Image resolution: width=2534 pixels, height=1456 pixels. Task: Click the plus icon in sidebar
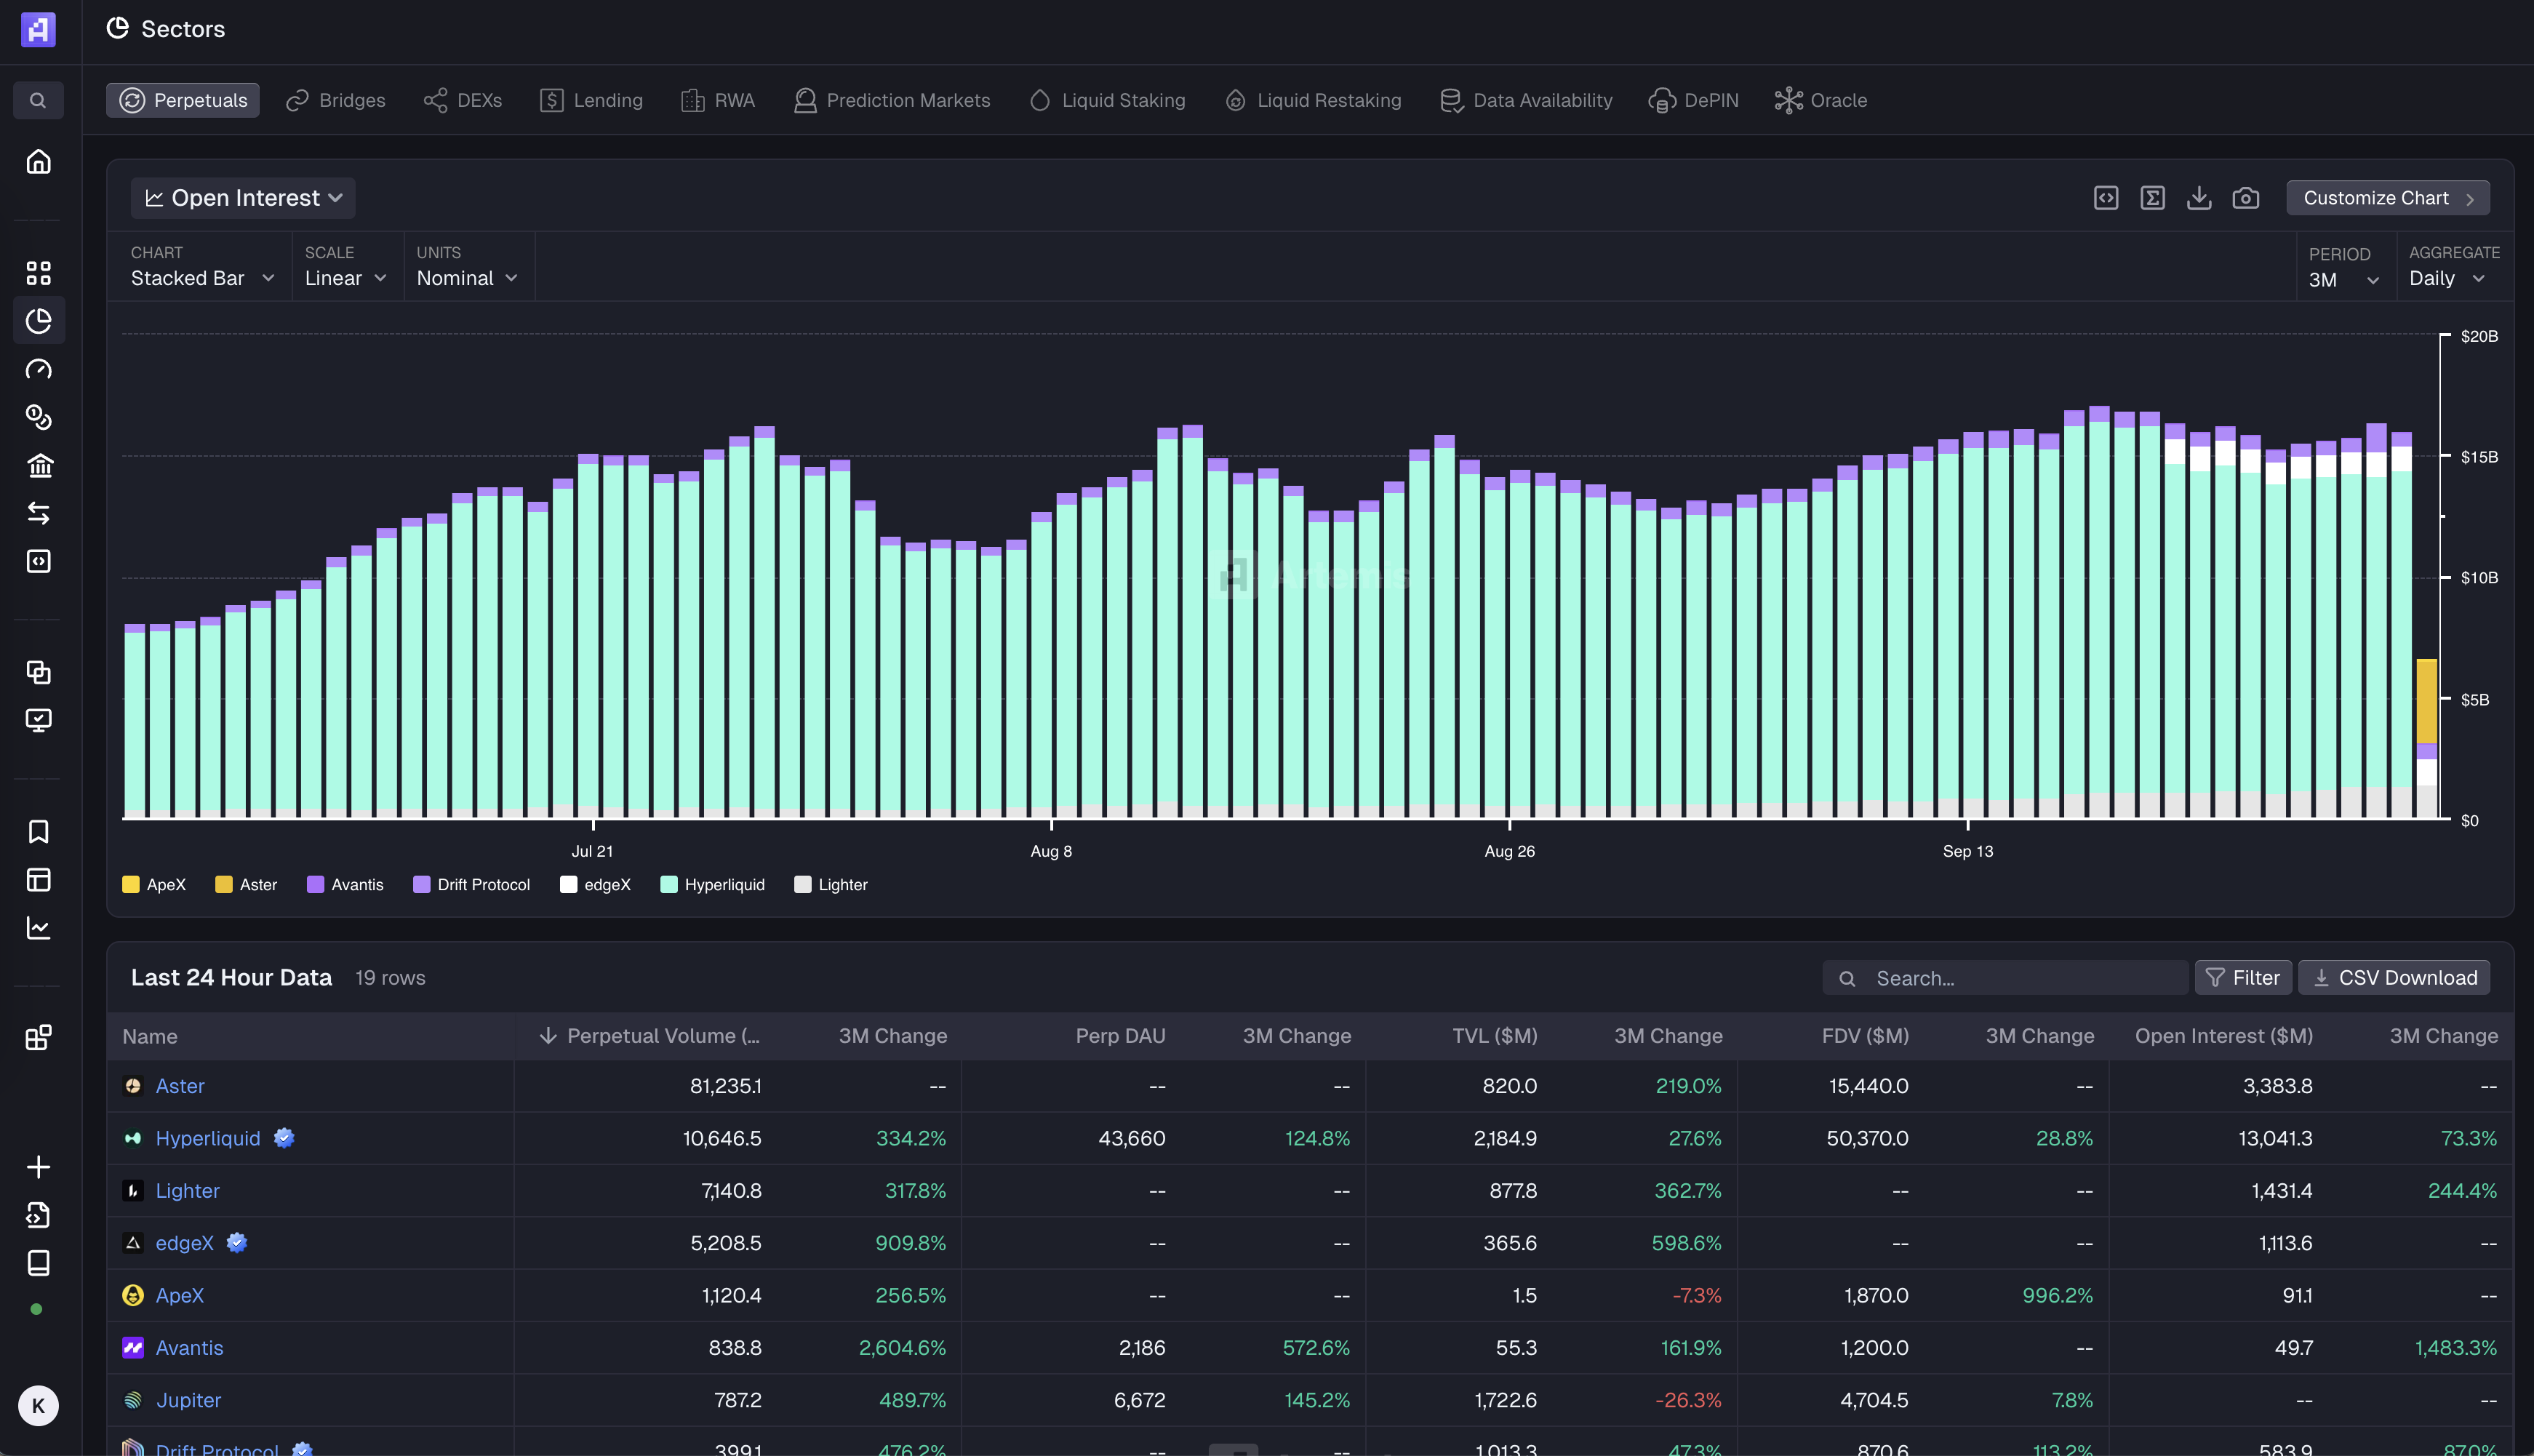tap(38, 1167)
